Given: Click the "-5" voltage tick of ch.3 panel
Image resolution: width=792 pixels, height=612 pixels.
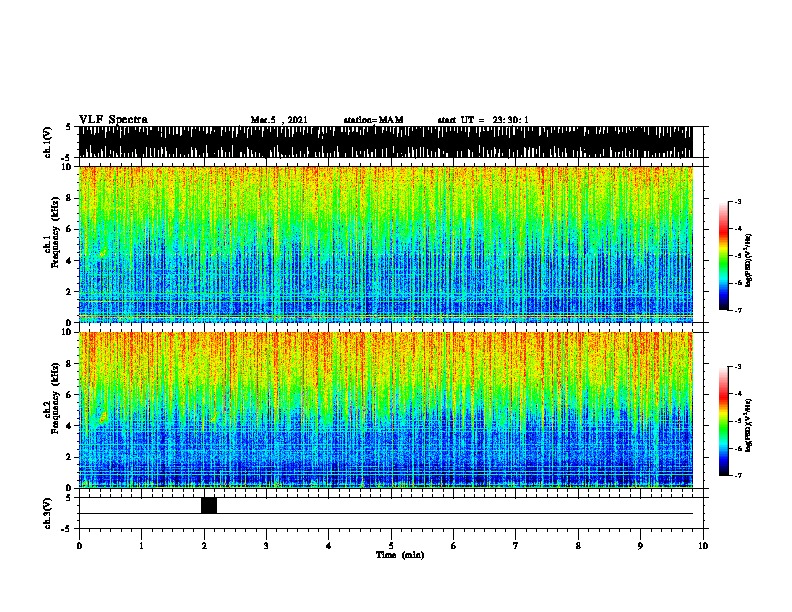Looking at the screenshot, I should tap(67, 529).
